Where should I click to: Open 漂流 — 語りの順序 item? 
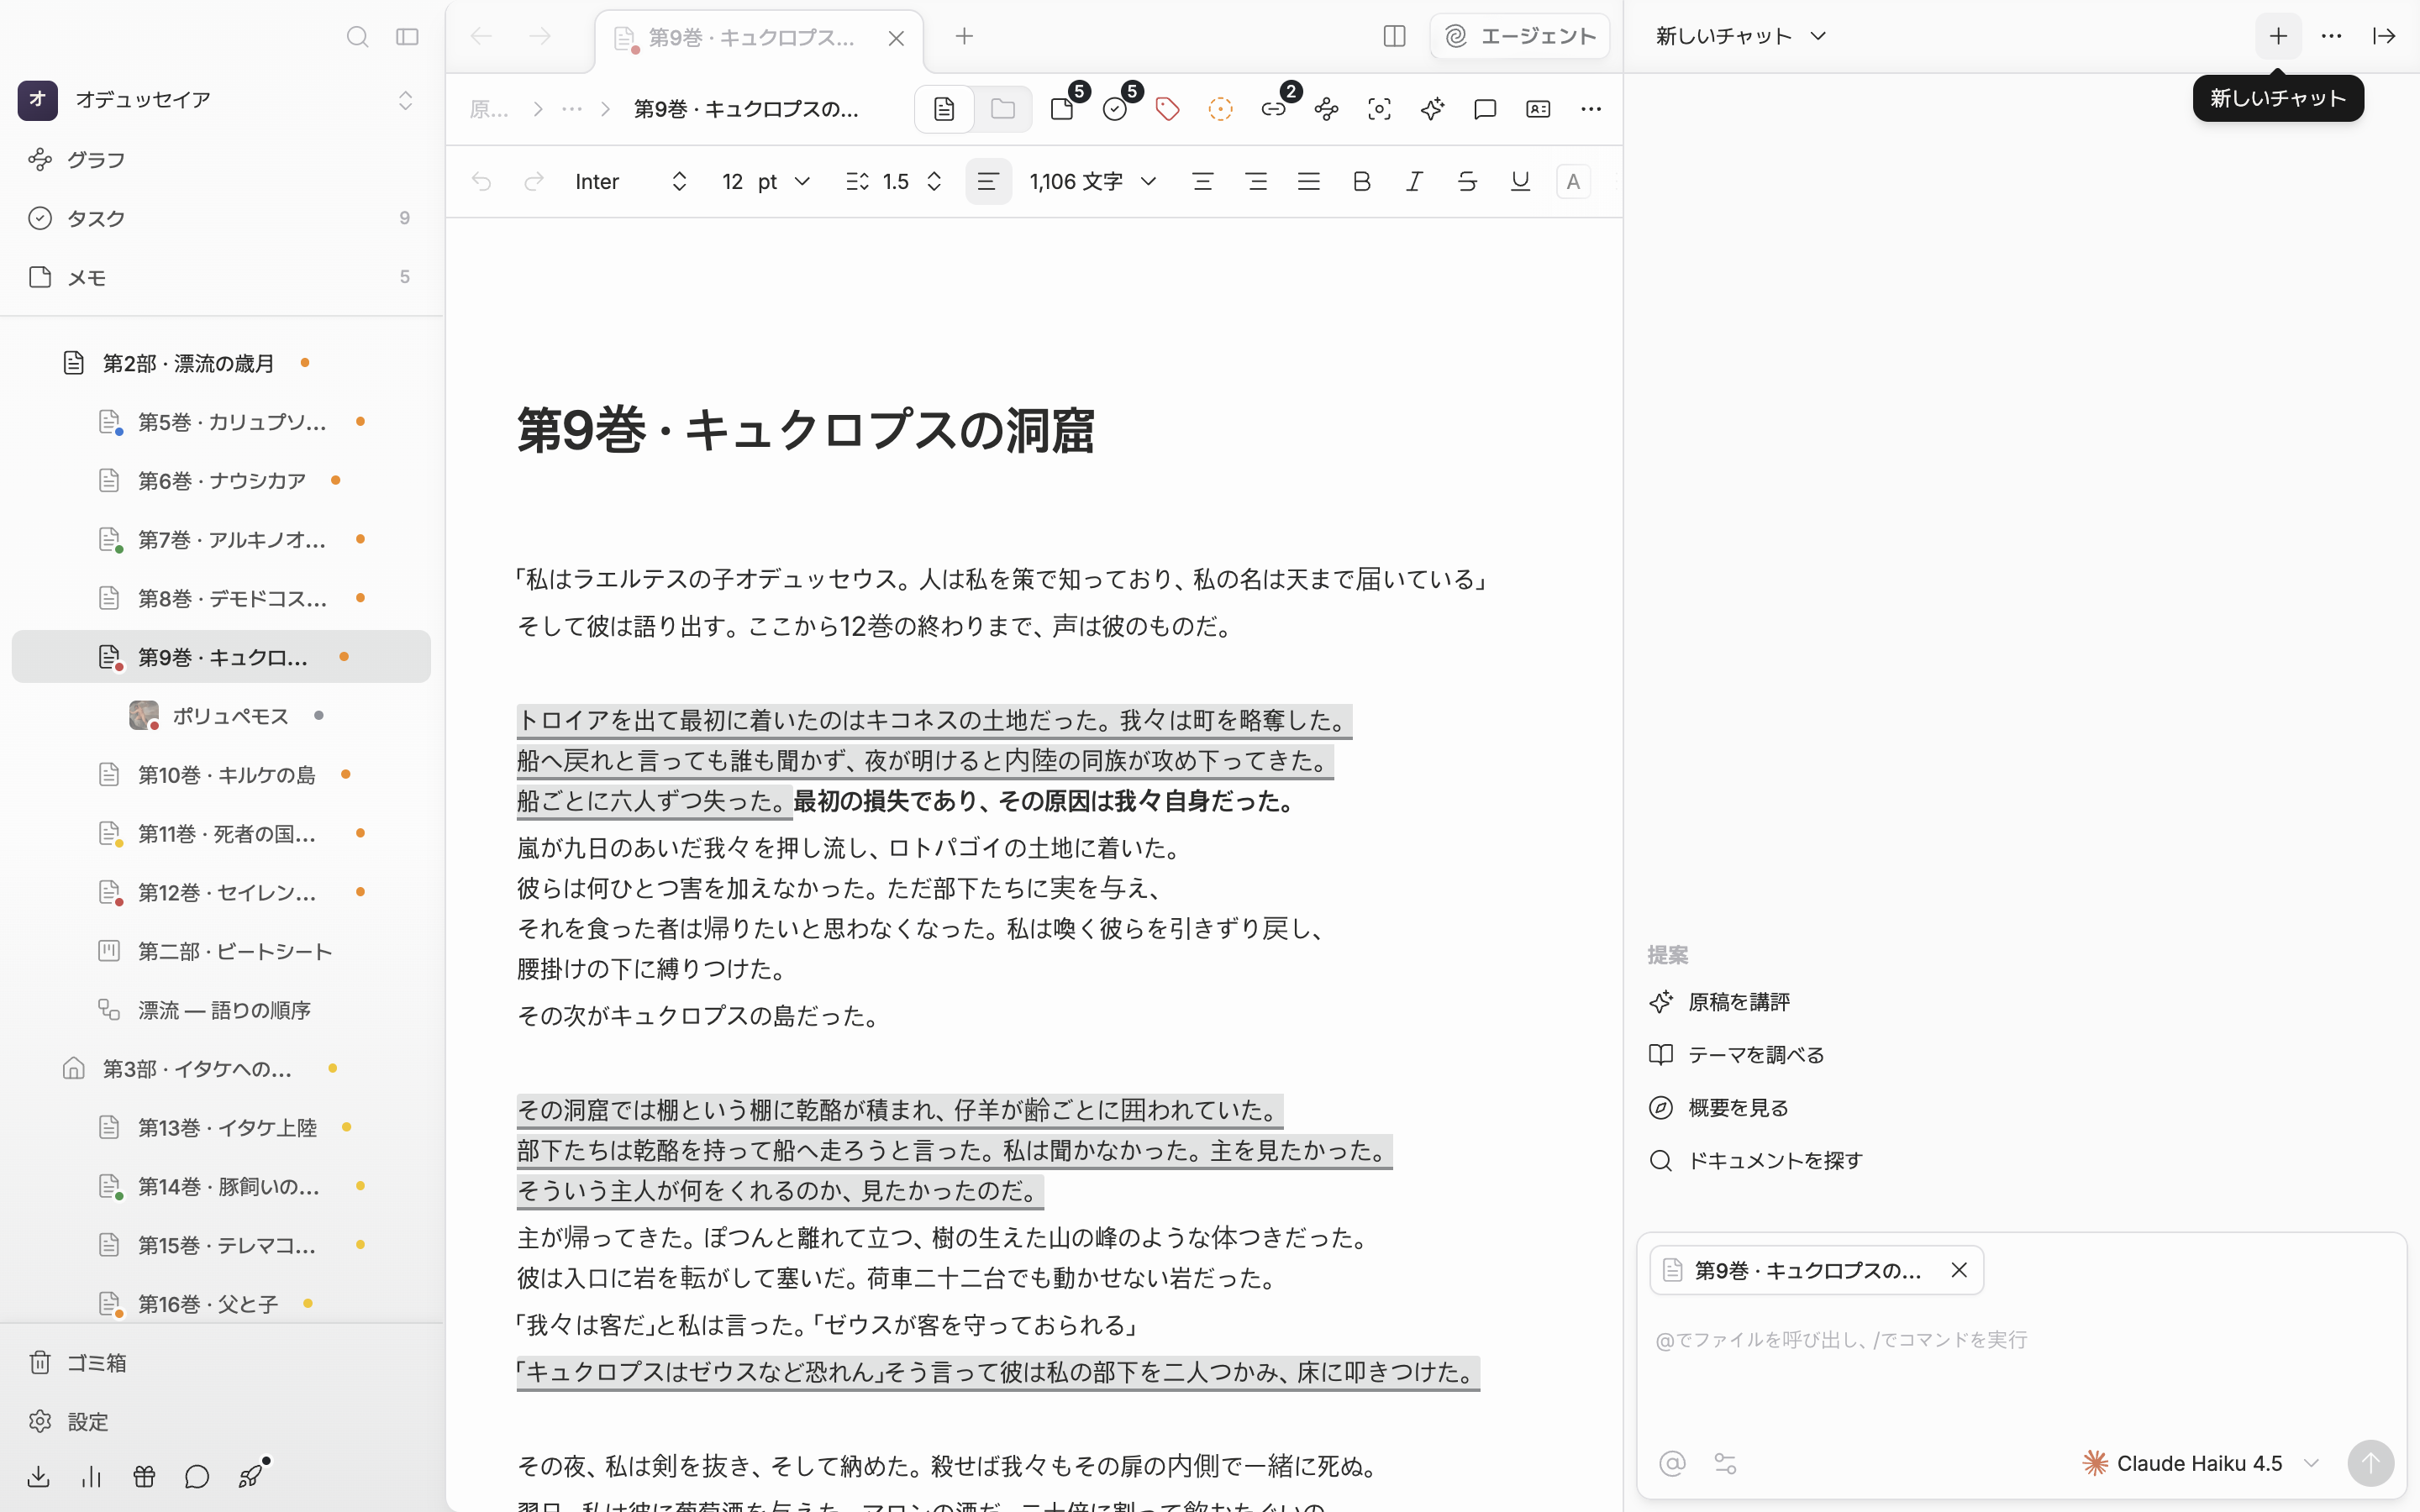pos(221,1010)
